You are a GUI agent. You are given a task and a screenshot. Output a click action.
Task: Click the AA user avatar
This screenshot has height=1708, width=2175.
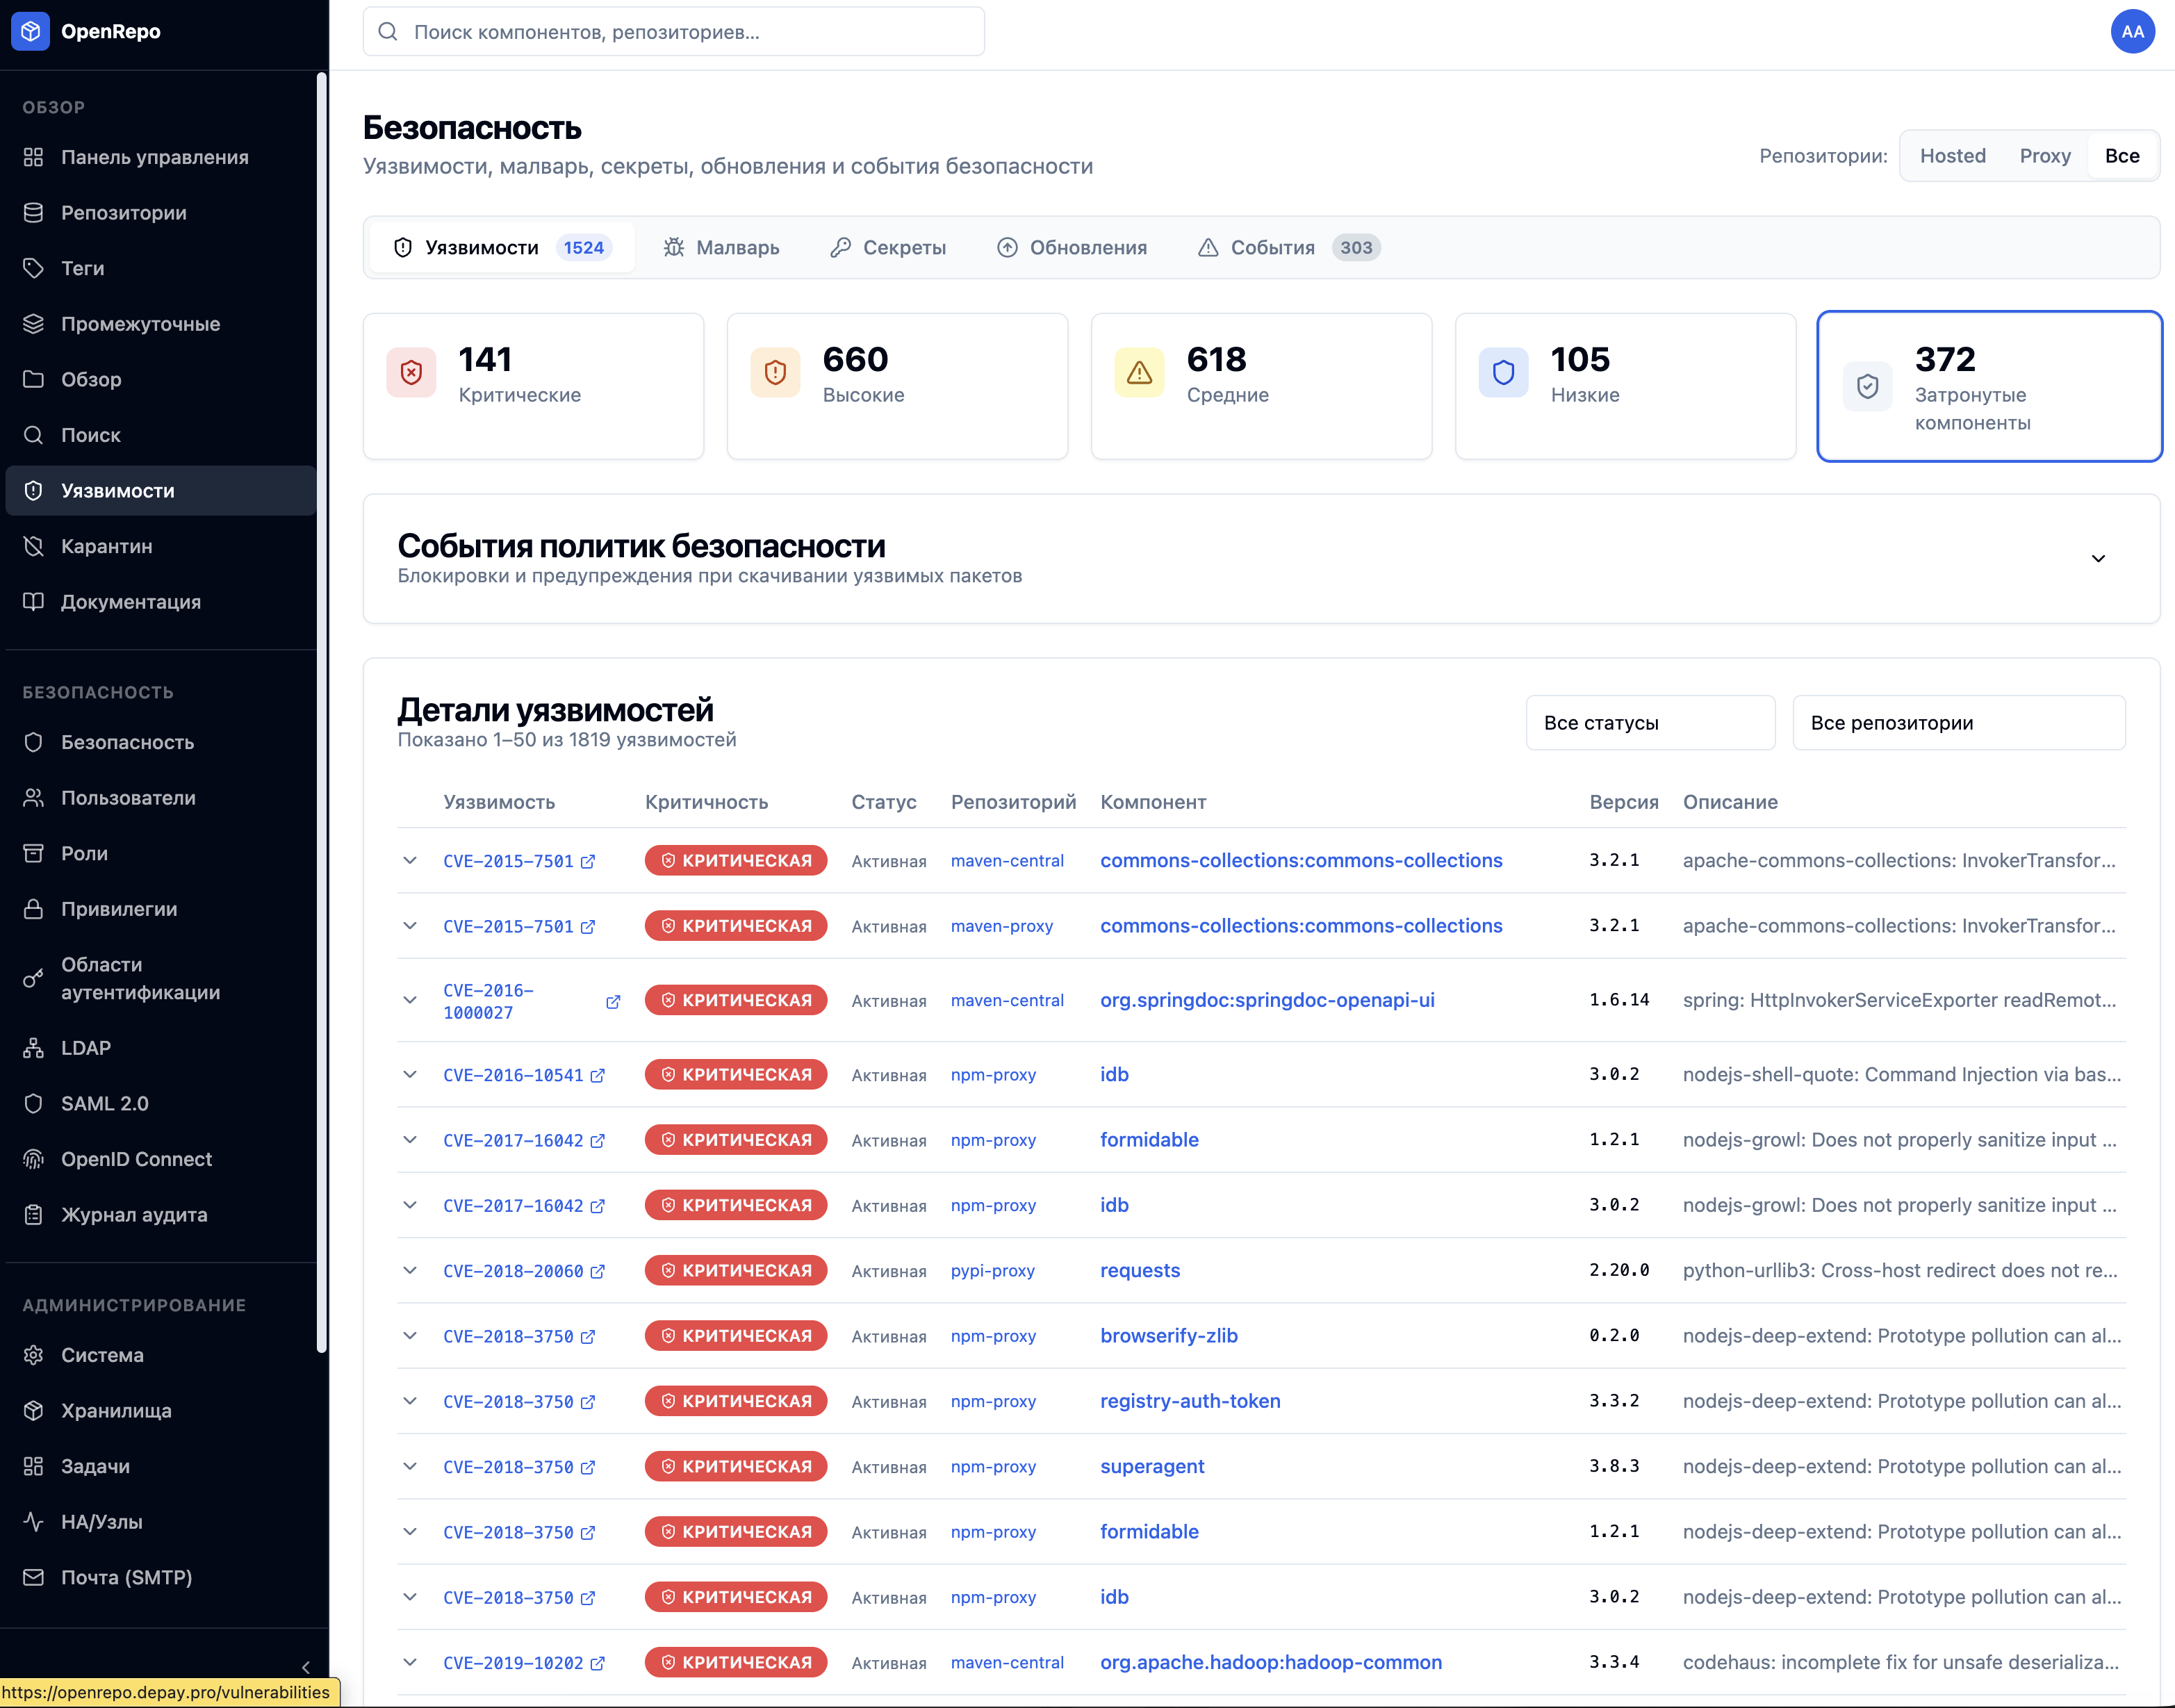click(2132, 31)
